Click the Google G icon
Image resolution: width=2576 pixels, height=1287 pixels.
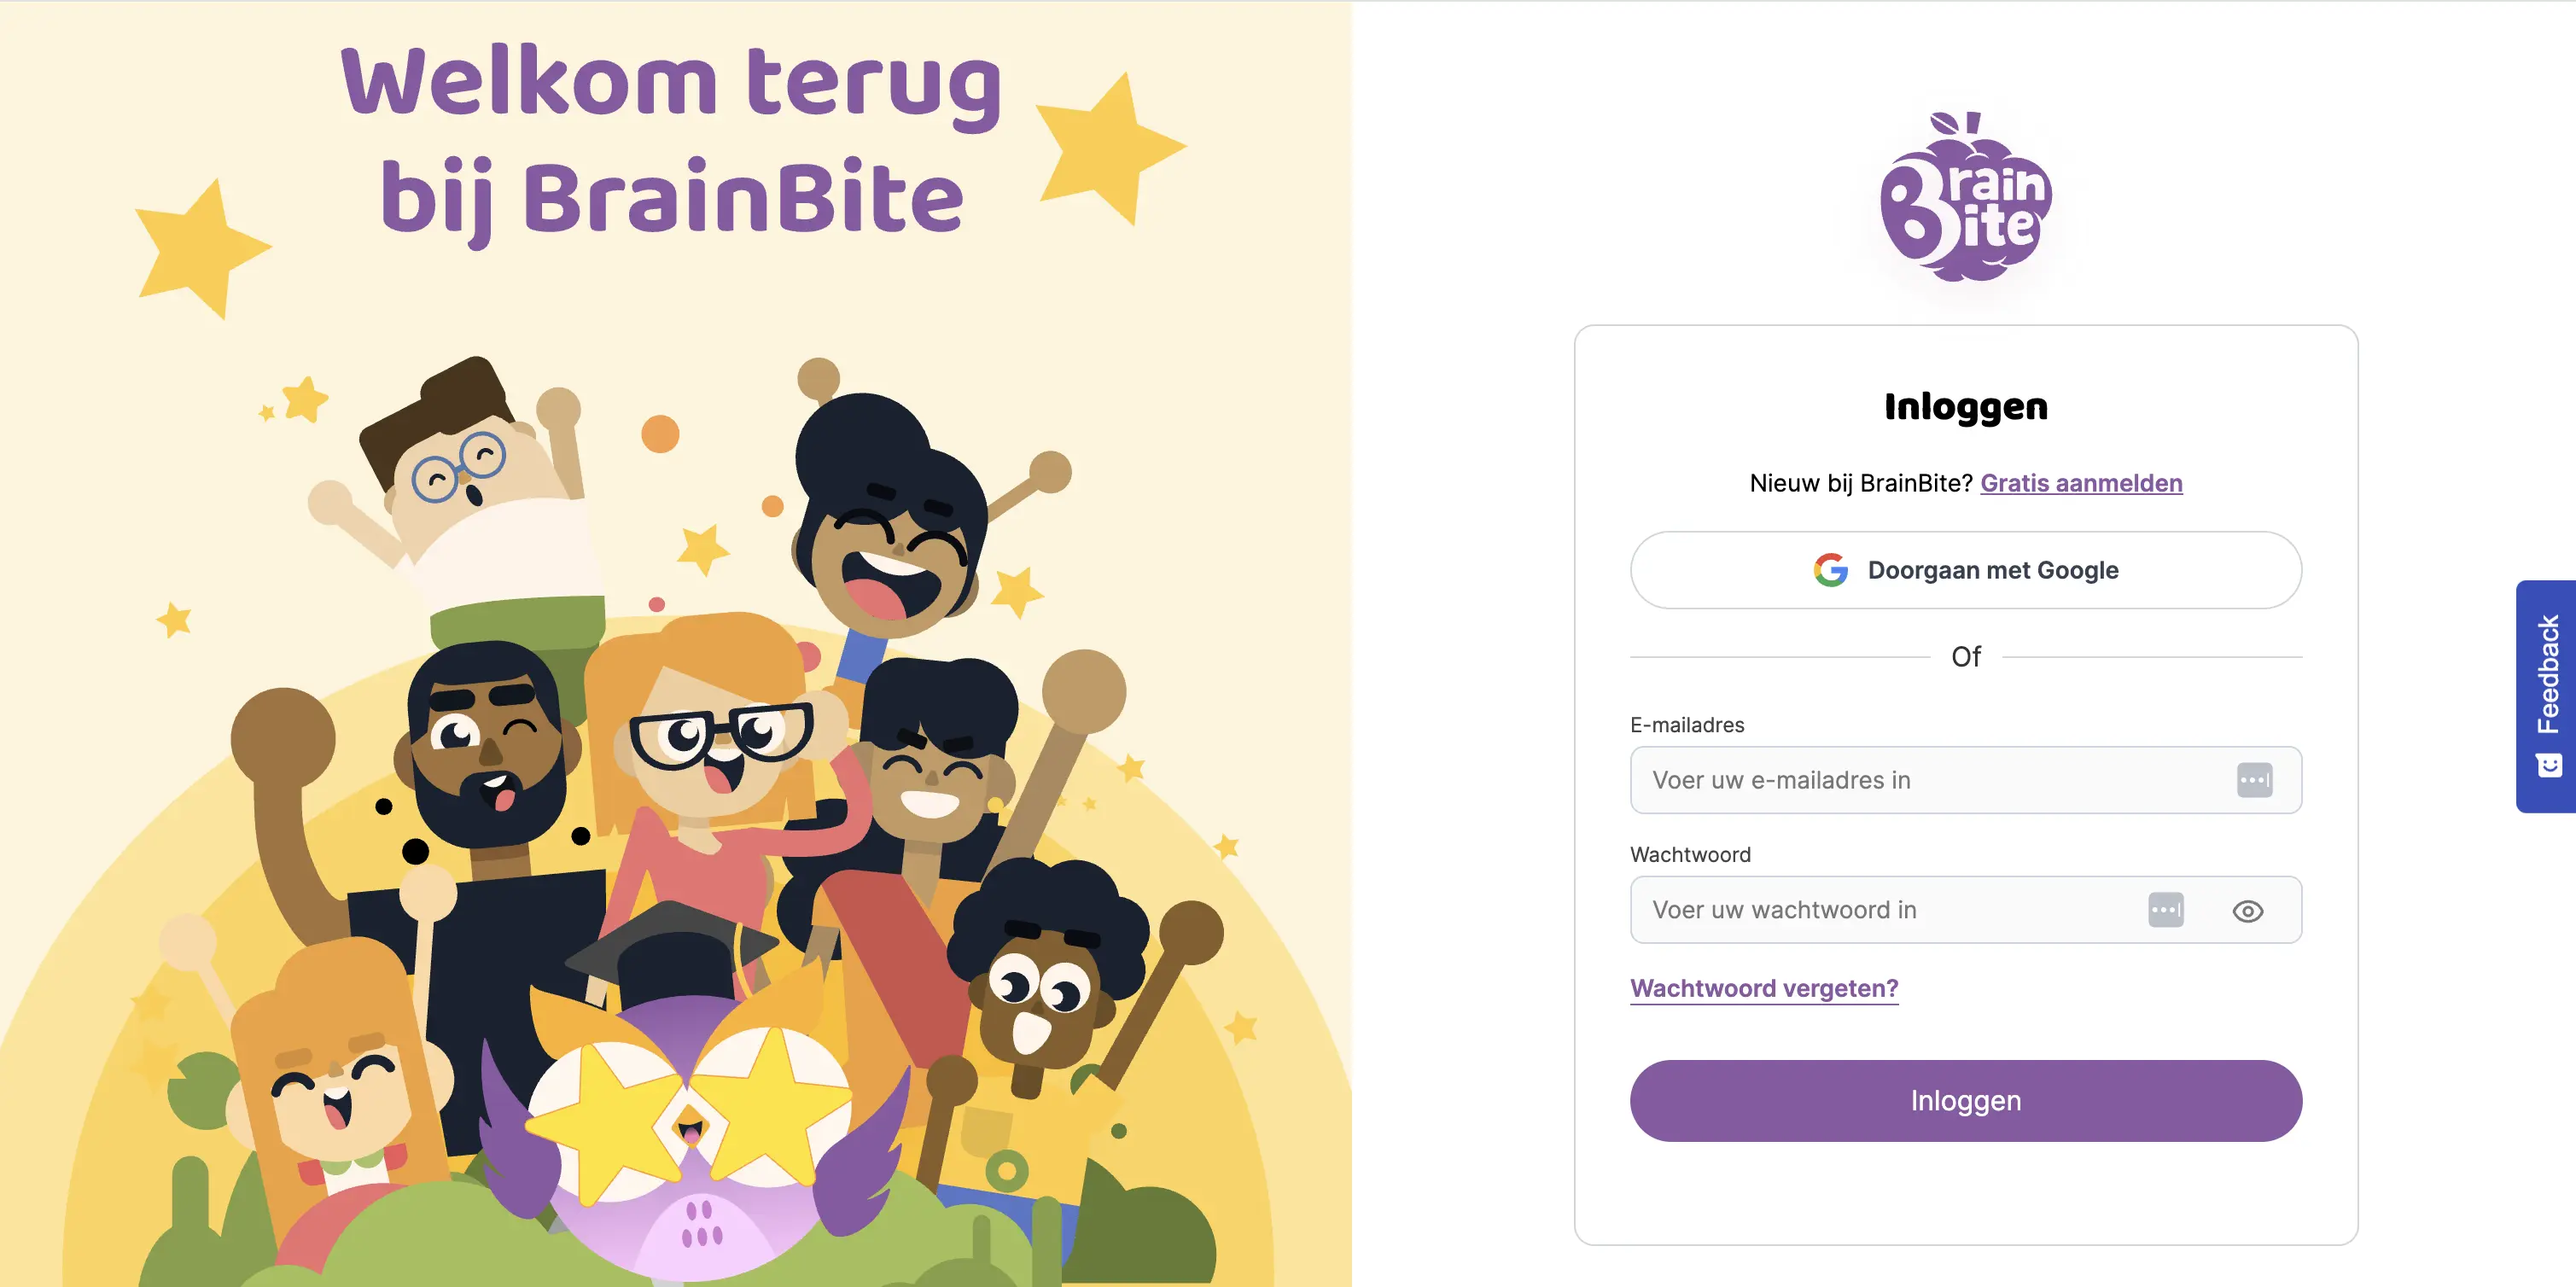pos(1831,569)
